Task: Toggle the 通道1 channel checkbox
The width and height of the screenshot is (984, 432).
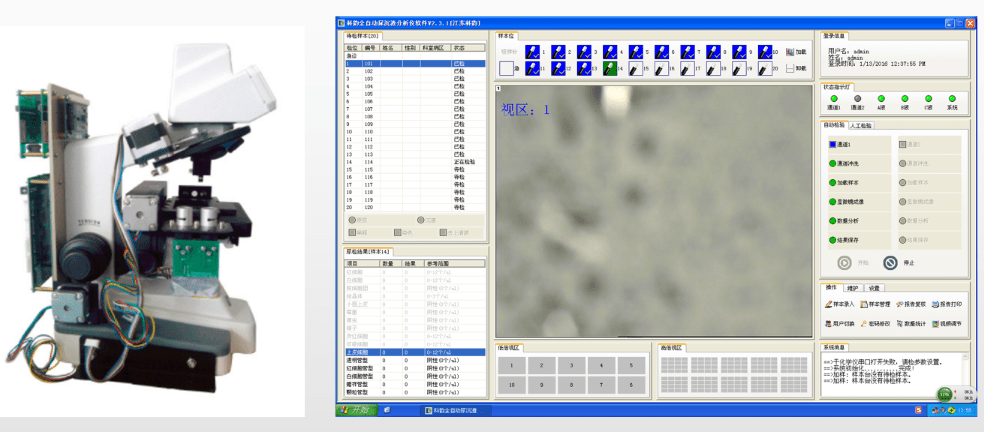Action: click(832, 143)
